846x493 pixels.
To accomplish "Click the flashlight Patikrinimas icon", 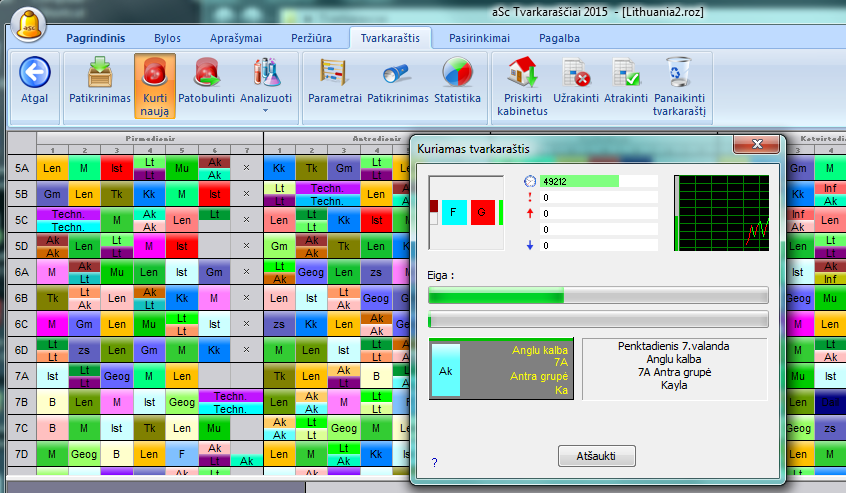I will [397, 72].
